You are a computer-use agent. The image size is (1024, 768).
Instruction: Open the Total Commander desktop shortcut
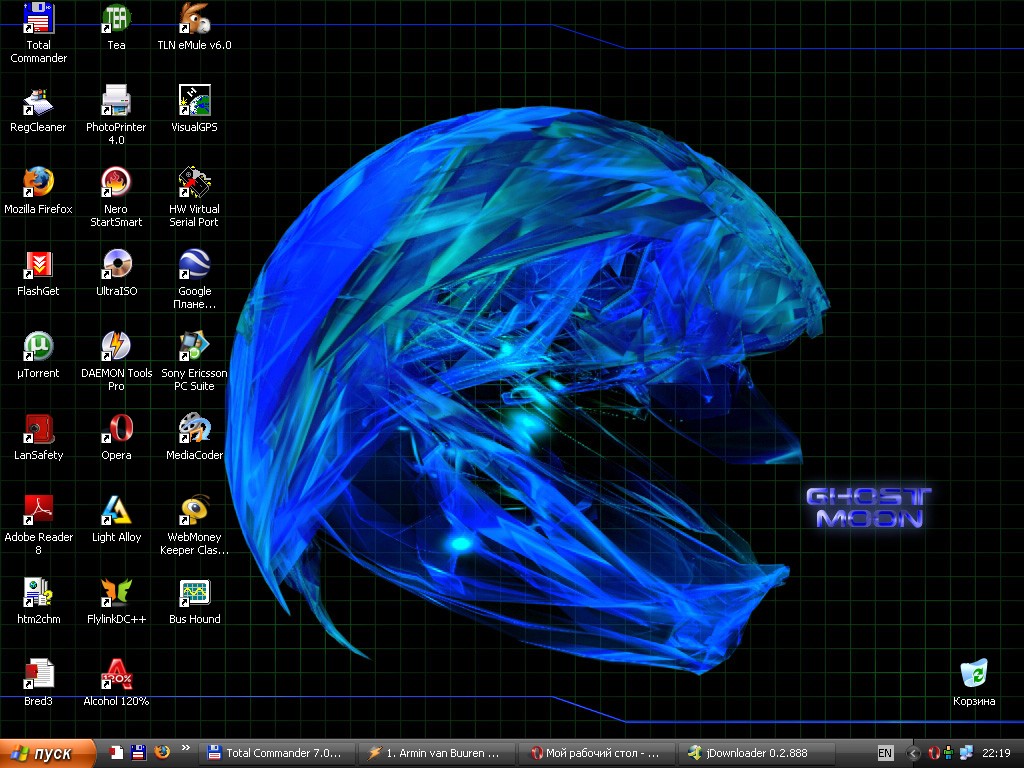point(38,20)
